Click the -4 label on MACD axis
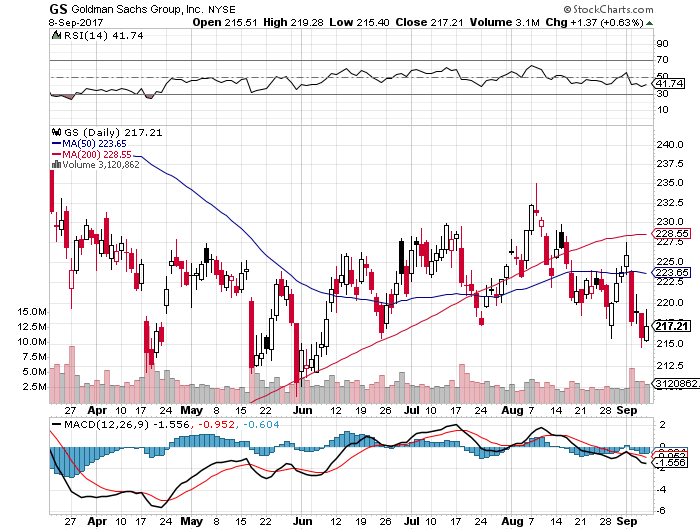This screenshot has height=530, width=700. (x=661, y=489)
